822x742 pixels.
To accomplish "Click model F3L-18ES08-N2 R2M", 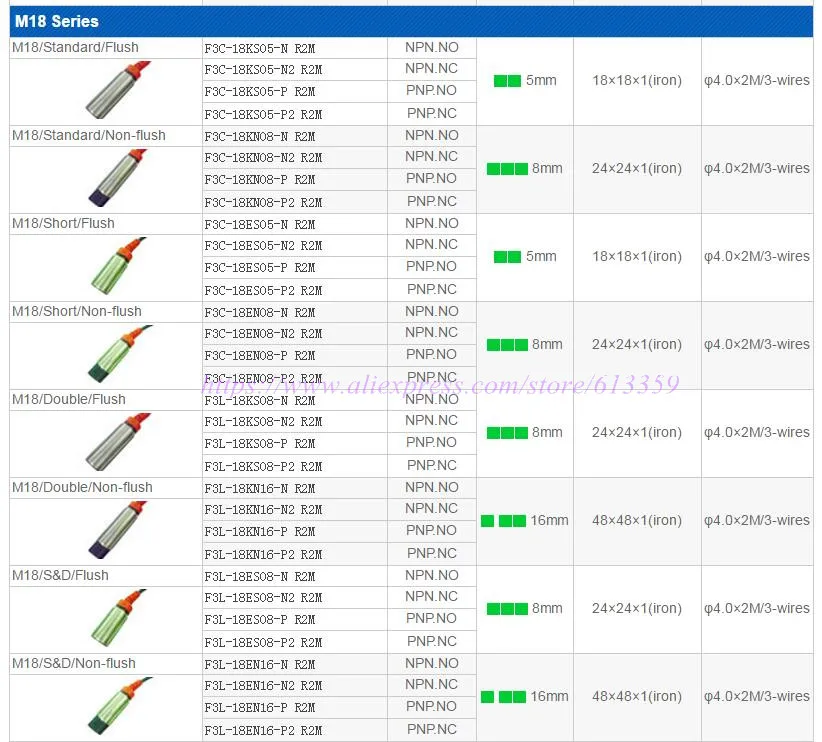I will tap(263, 598).
